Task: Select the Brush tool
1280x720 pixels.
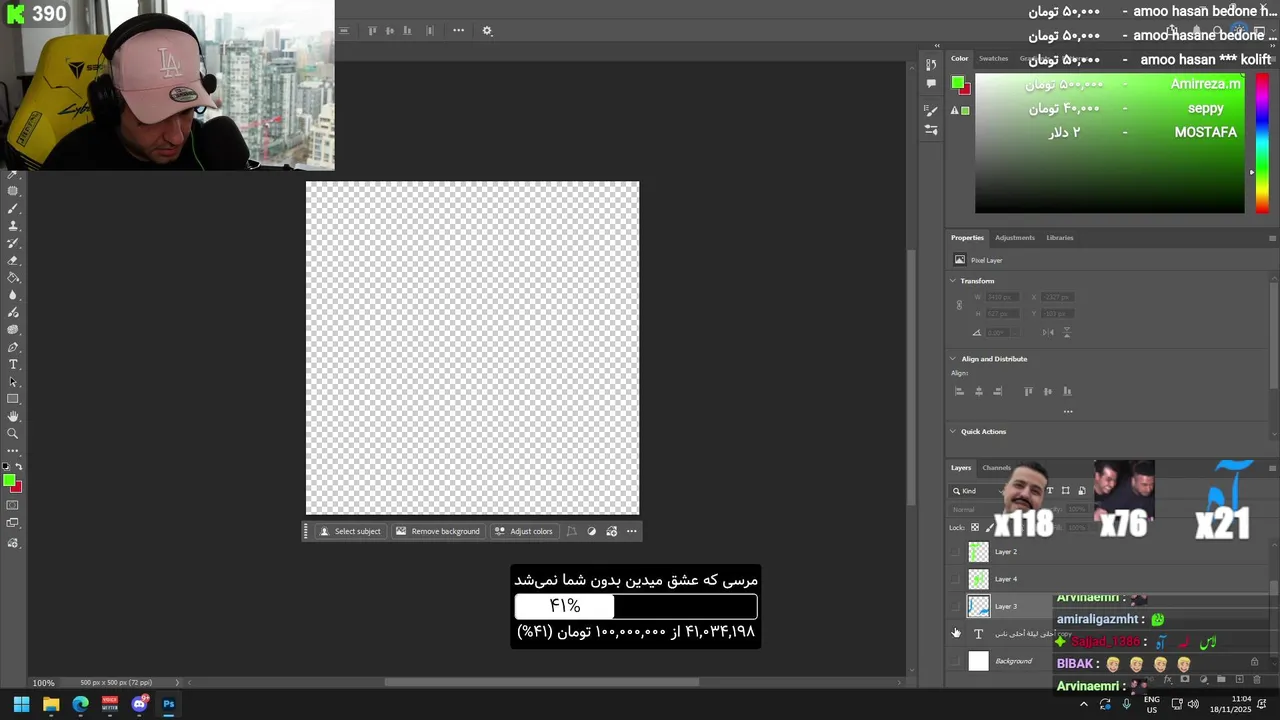Action: tap(13, 209)
